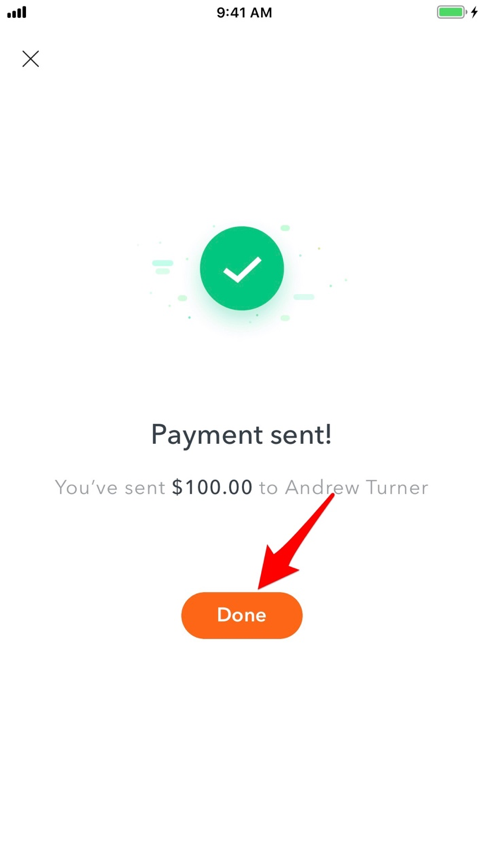This screenshot has height=860, width=483.
Task: Click the double green dashes left of checkmark
Action: tap(162, 267)
